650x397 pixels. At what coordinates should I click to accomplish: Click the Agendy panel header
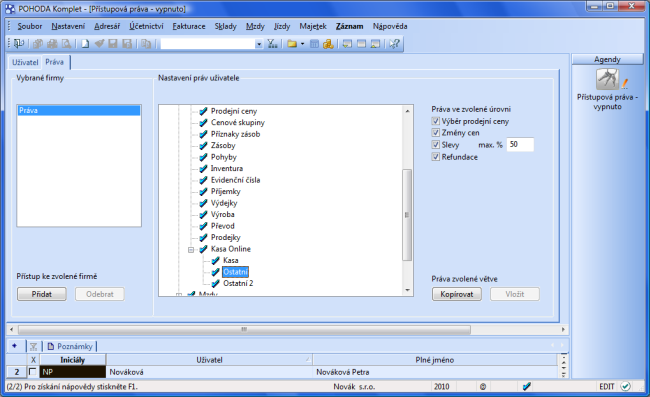click(x=607, y=59)
